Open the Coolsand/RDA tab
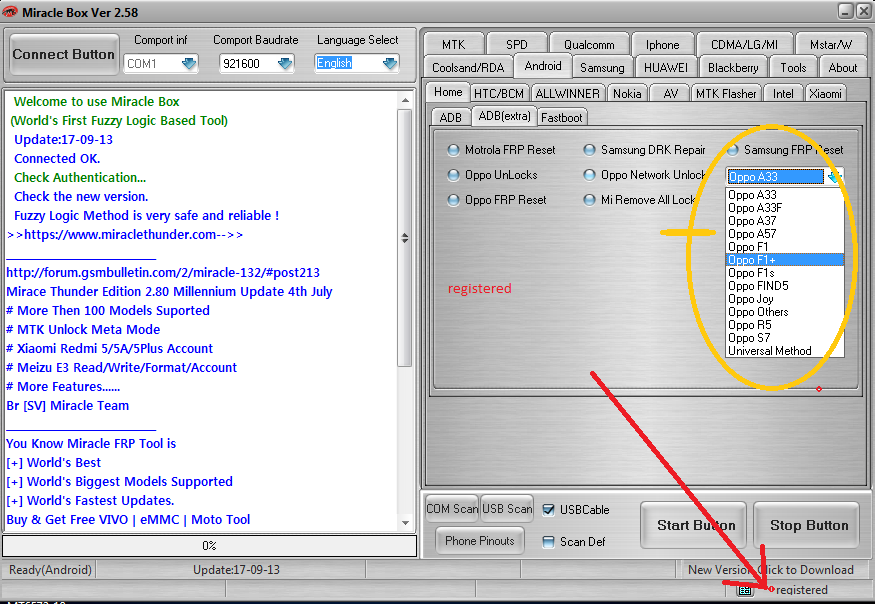The height and width of the screenshot is (604, 875). (x=468, y=68)
